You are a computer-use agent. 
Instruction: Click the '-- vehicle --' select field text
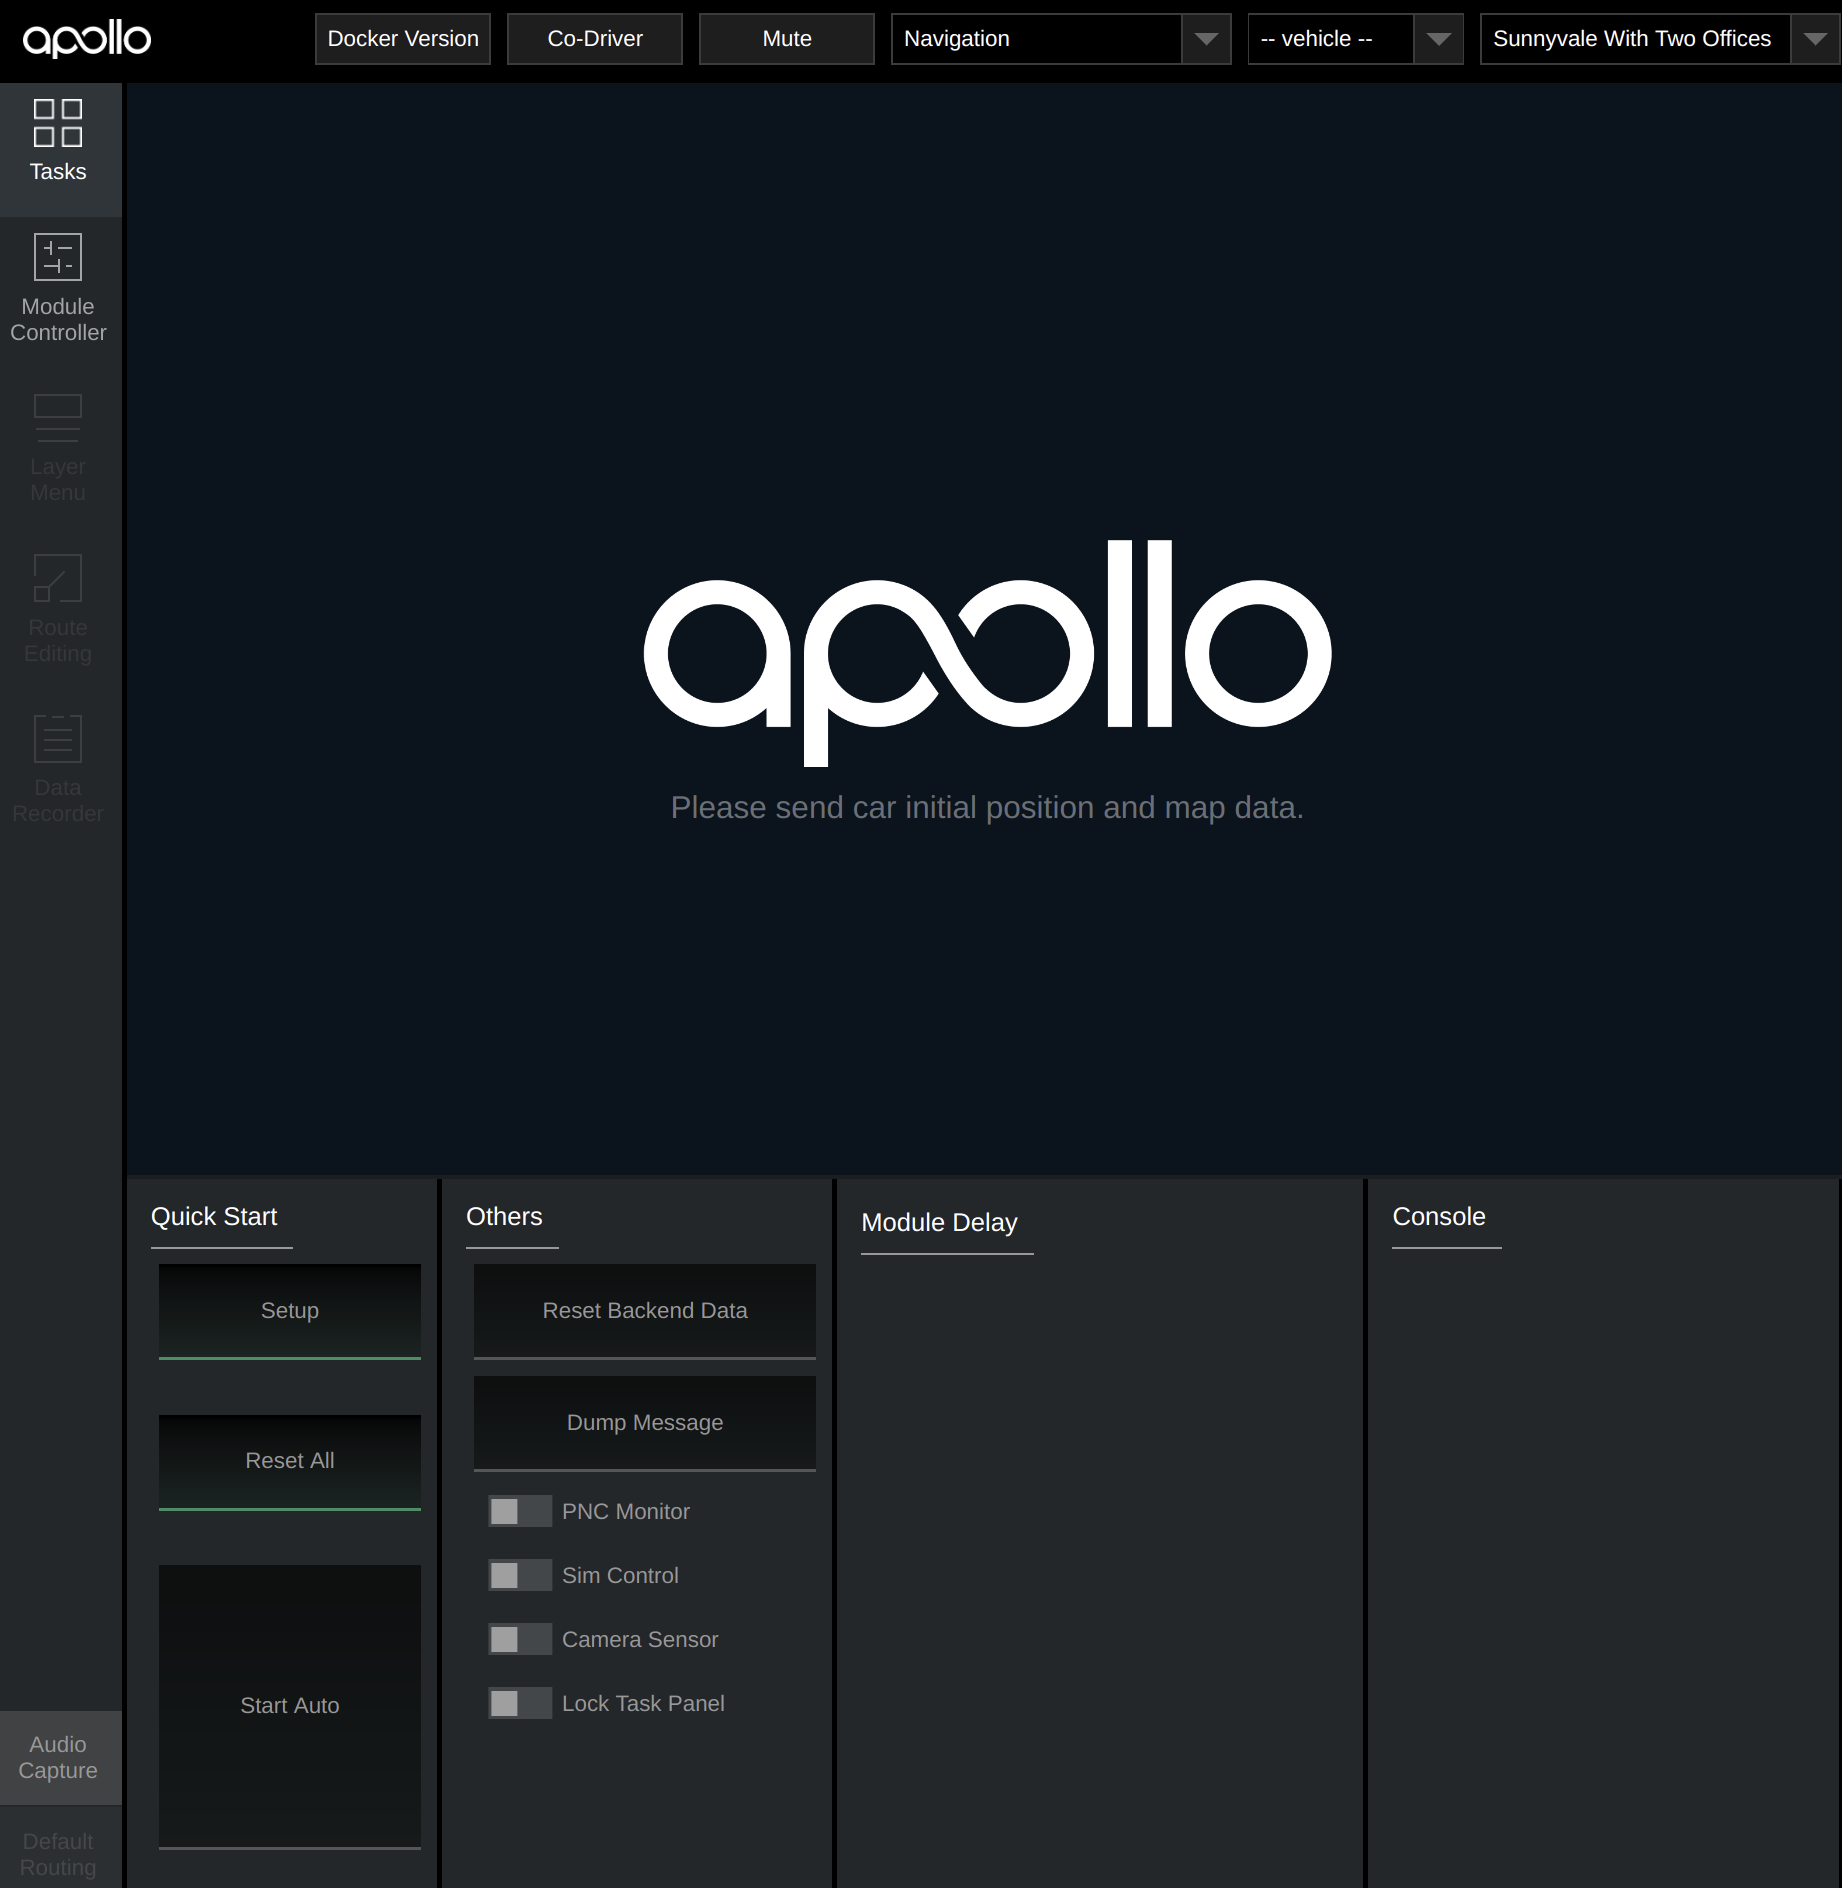click(1316, 39)
